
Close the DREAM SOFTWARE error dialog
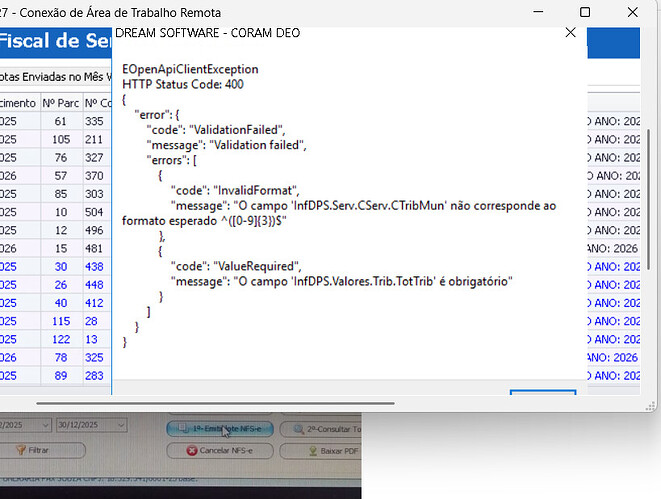tap(570, 32)
